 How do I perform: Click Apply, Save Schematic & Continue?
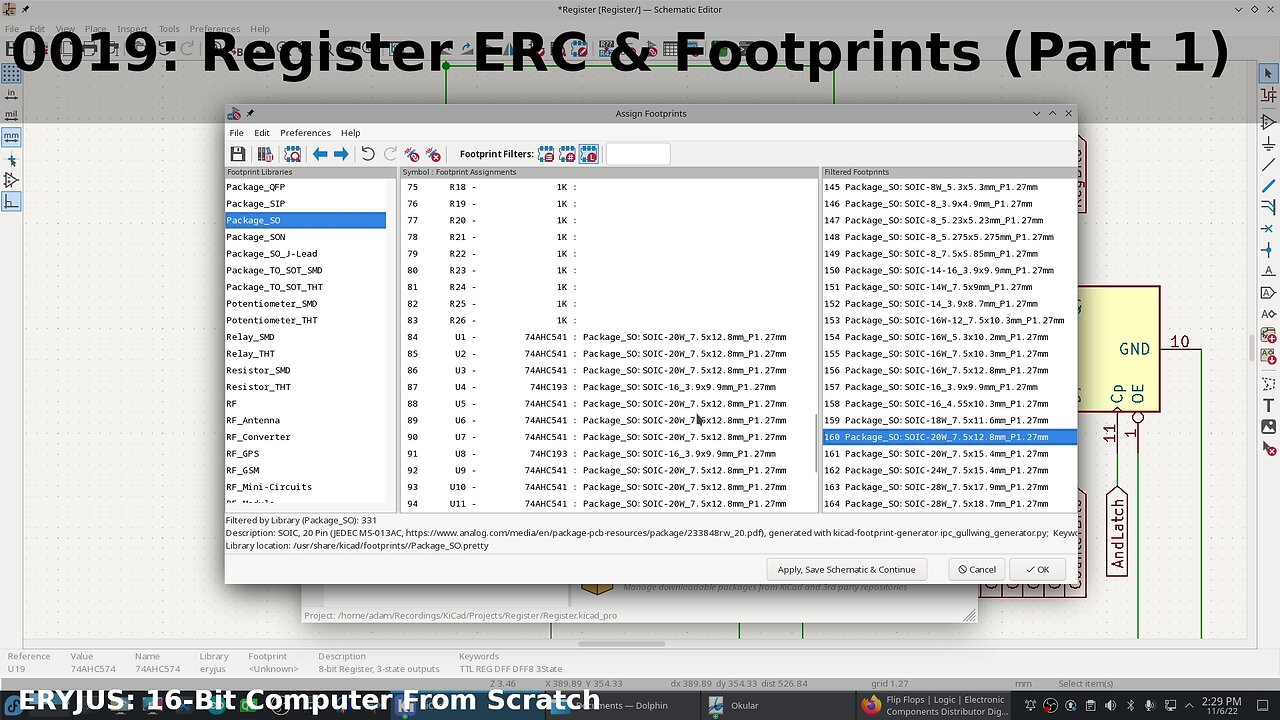click(846, 569)
